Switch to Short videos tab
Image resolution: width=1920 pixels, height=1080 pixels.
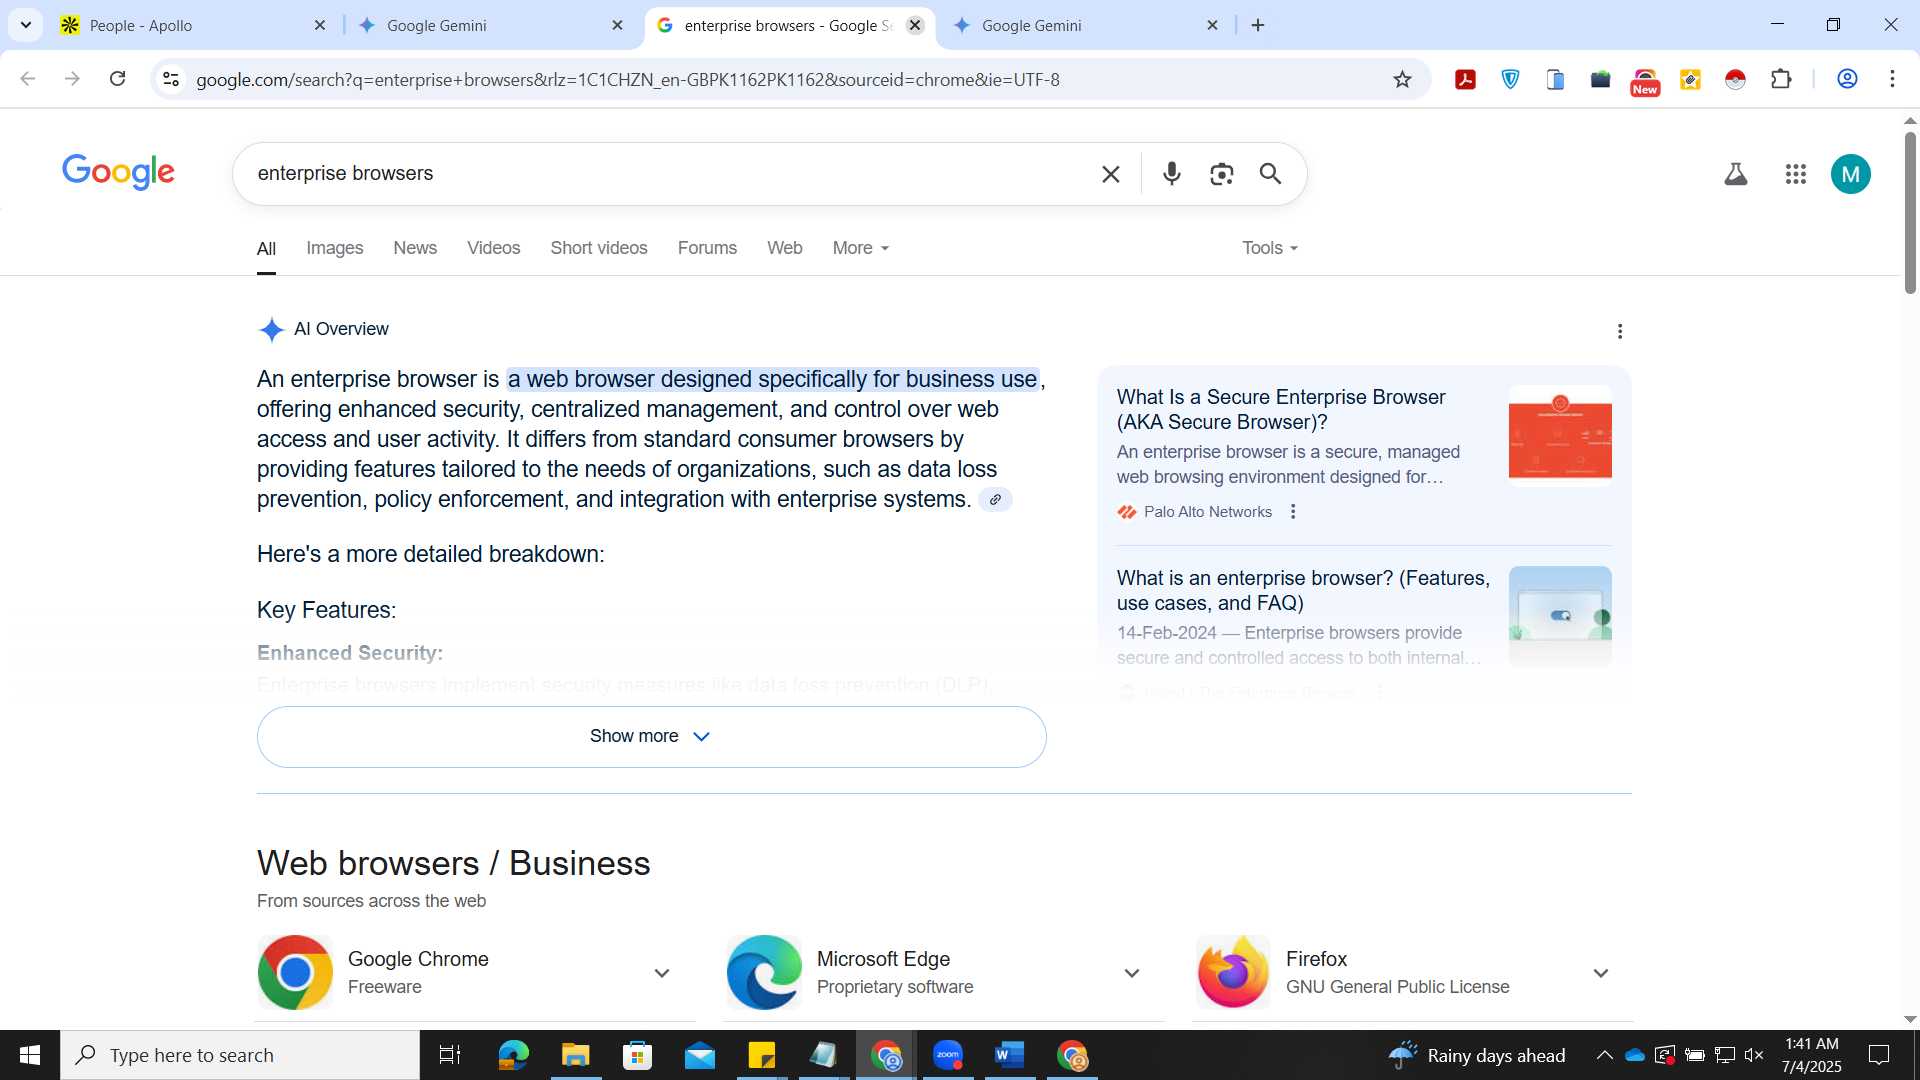coord(599,248)
